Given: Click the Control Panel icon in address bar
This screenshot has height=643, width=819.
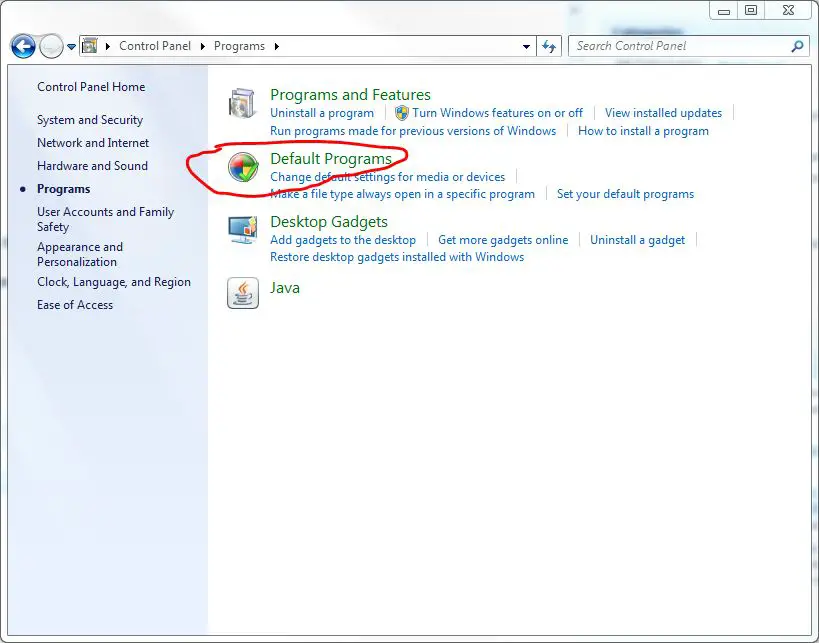Looking at the screenshot, I should point(90,46).
